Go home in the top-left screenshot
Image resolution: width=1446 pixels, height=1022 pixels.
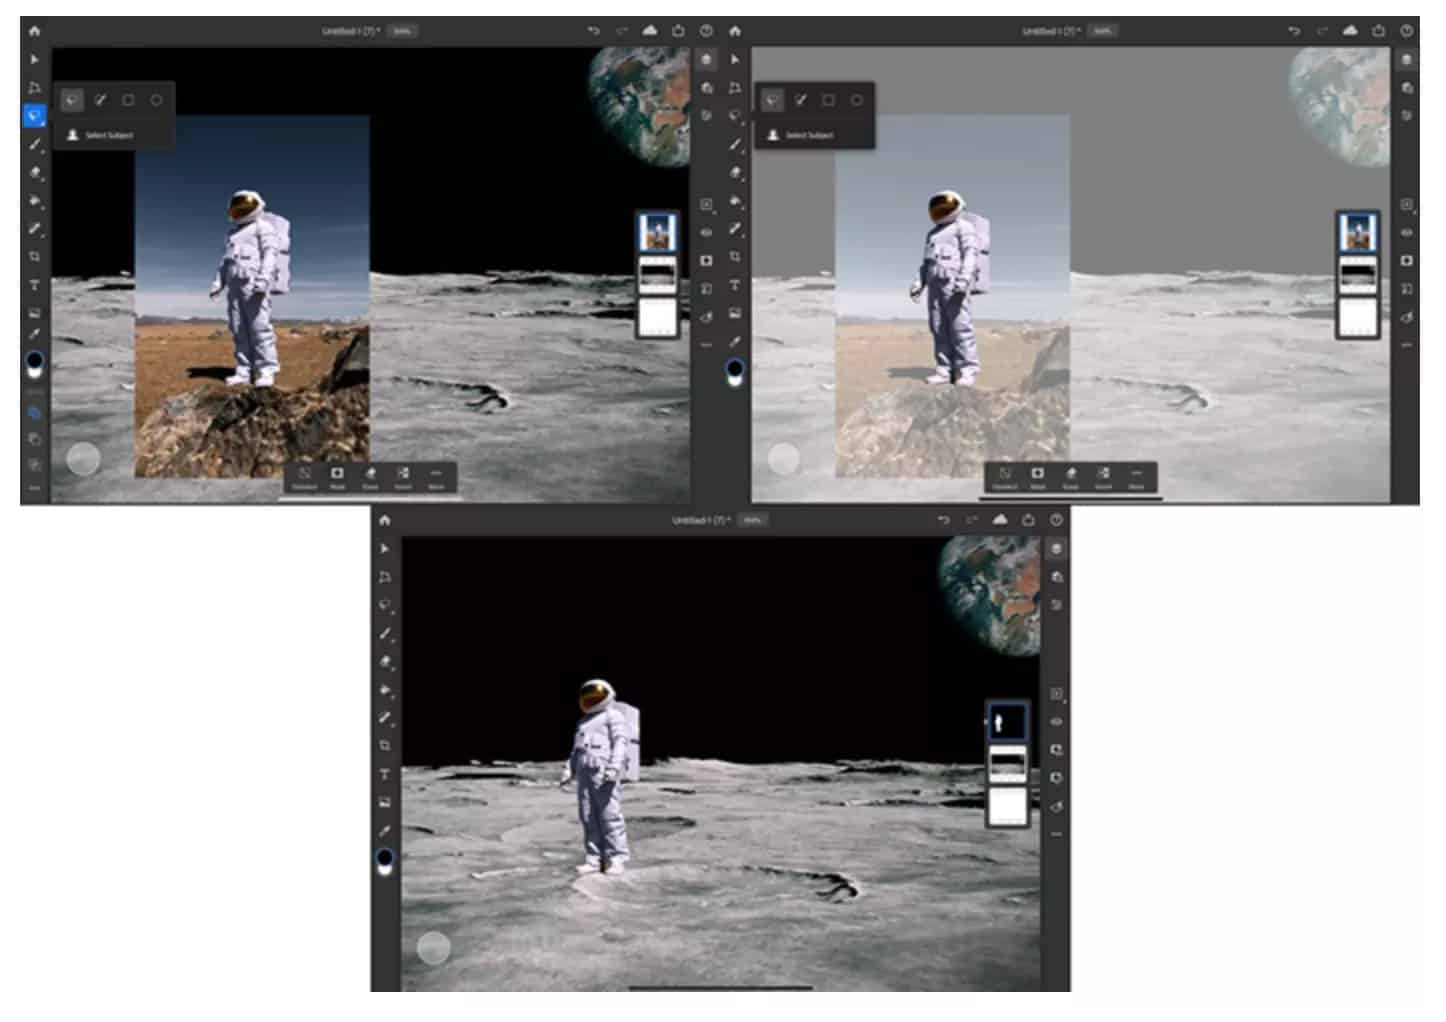(x=35, y=31)
